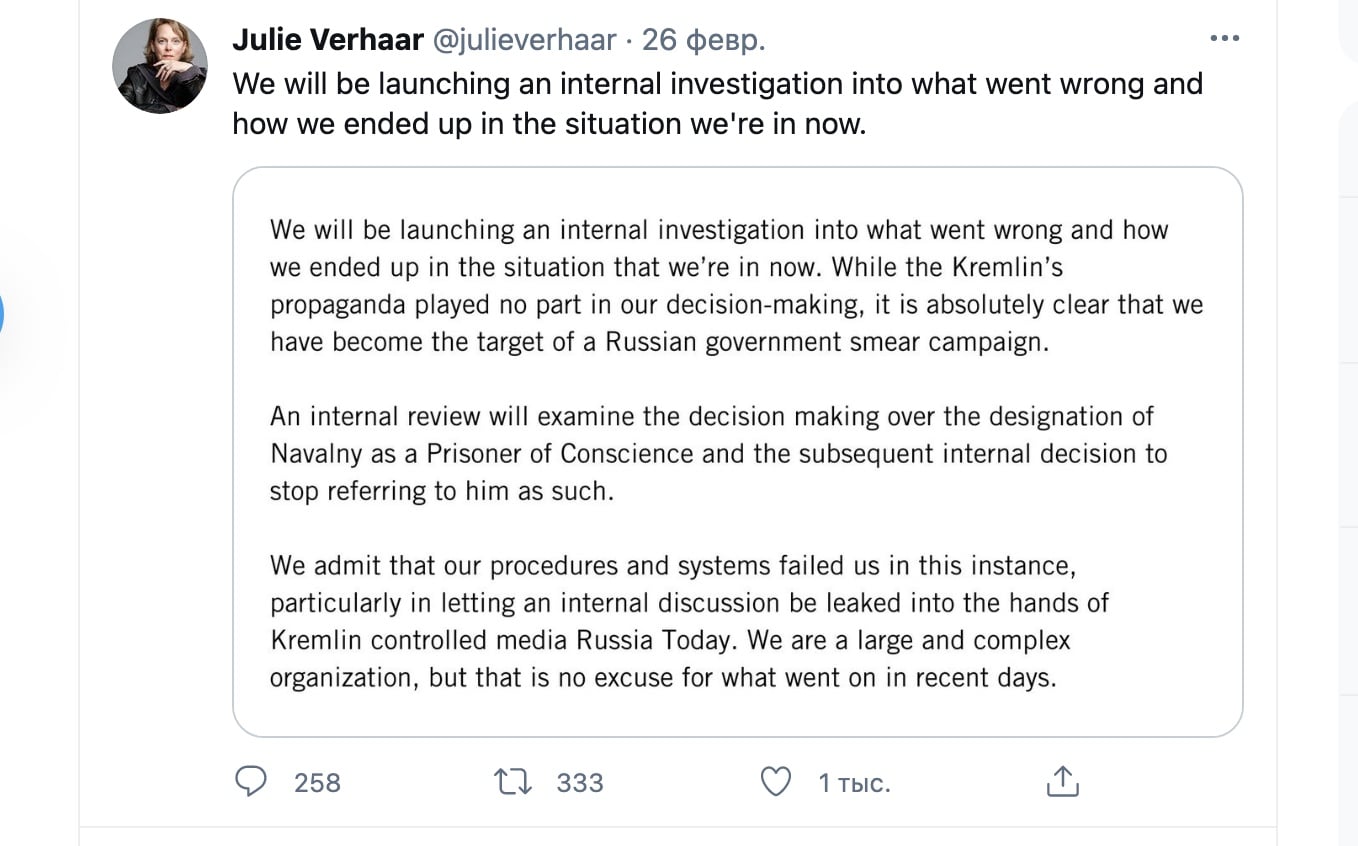
Task: Share the tweet via the upload arrow icon
Action: click(1062, 781)
